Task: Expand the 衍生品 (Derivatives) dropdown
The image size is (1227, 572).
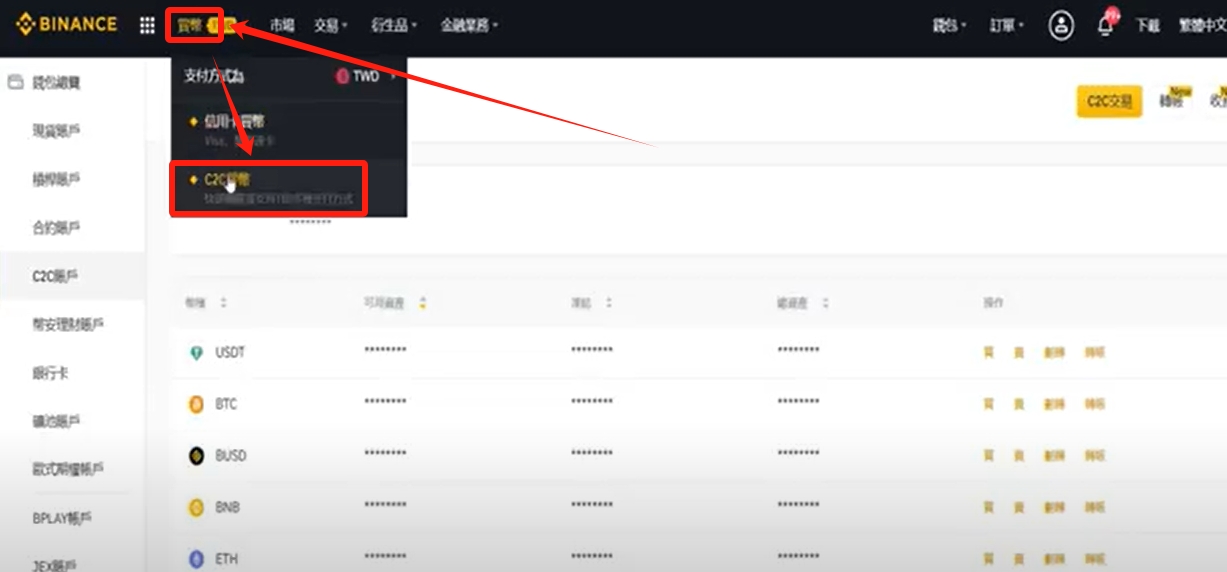Action: (x=393, y=26)
